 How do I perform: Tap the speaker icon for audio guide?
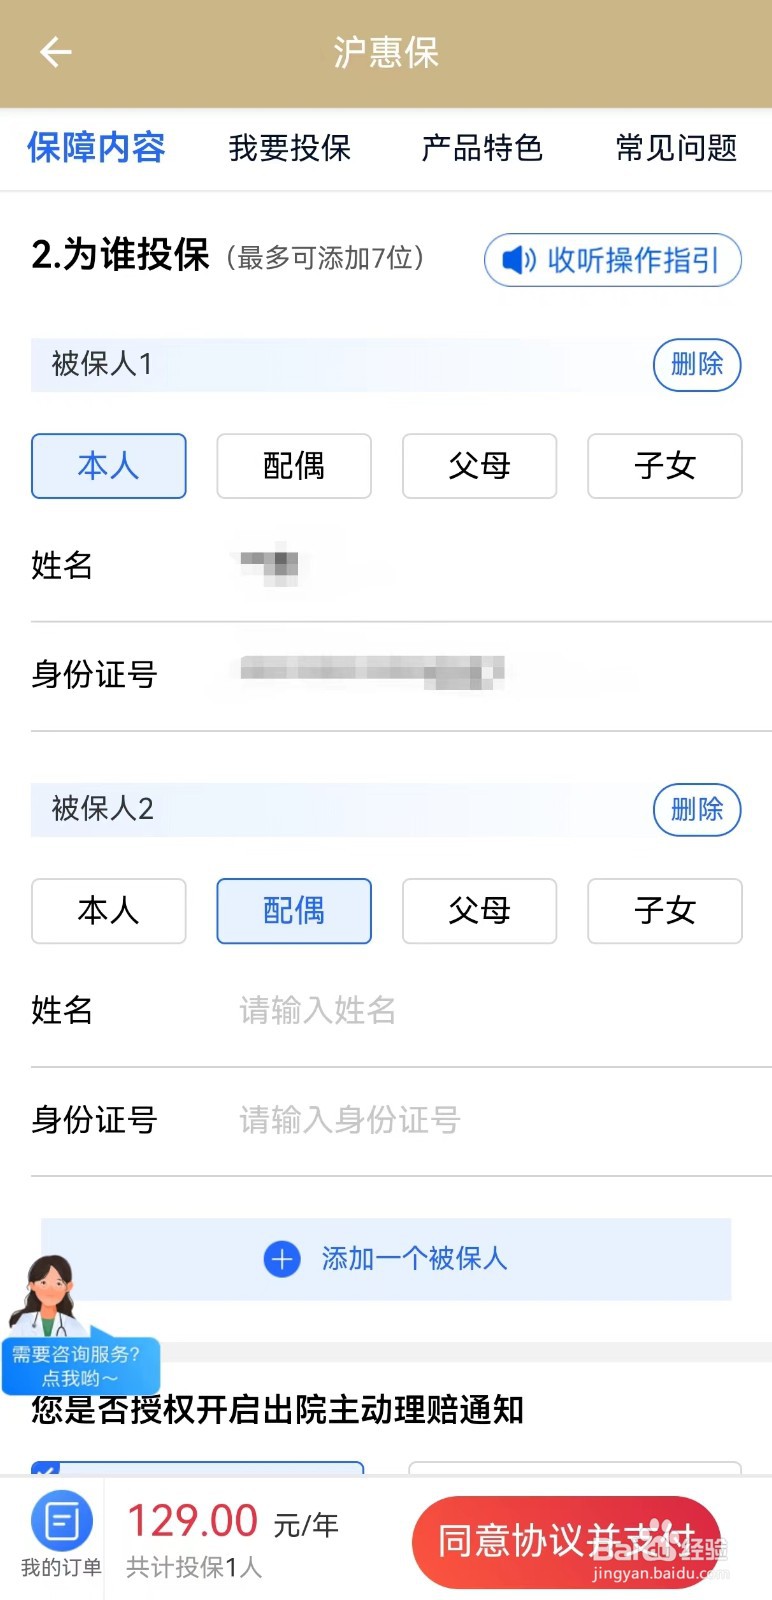519,260
